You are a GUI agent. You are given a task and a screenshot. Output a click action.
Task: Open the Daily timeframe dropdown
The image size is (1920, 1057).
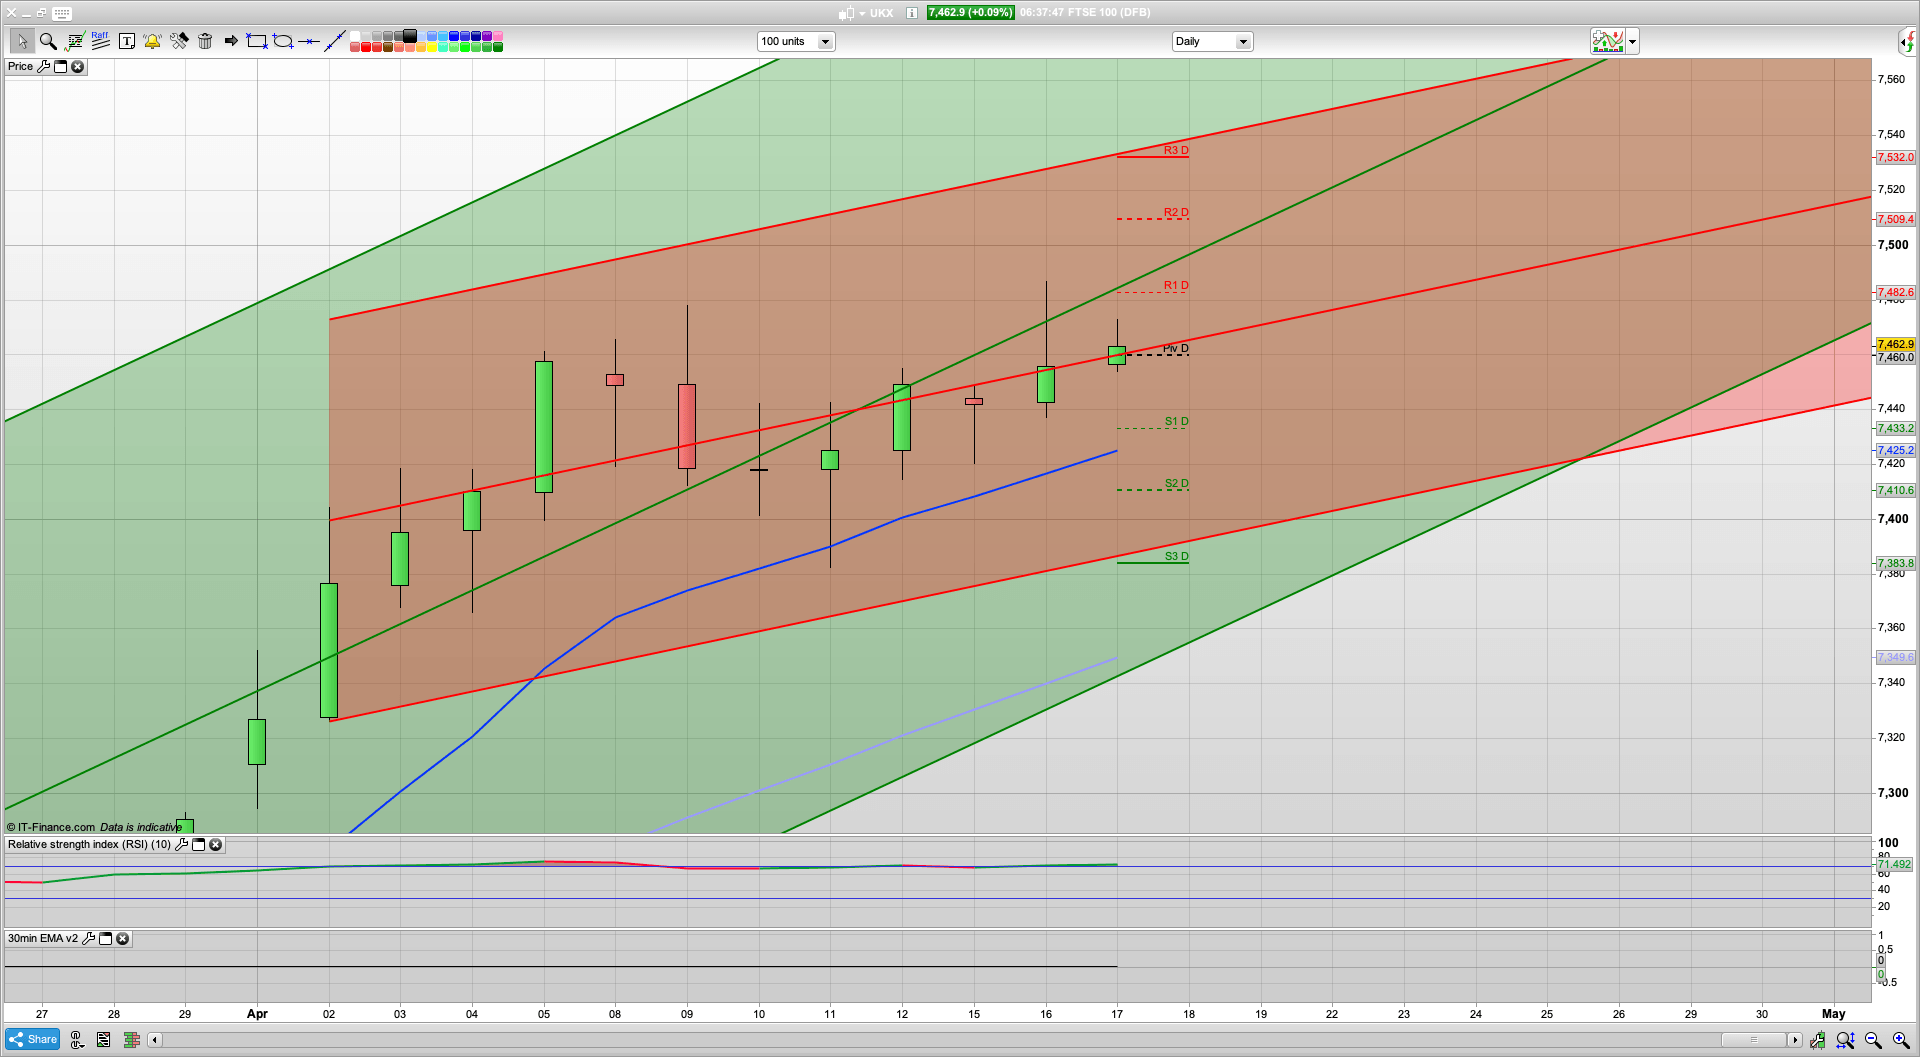pos(1212,42)
